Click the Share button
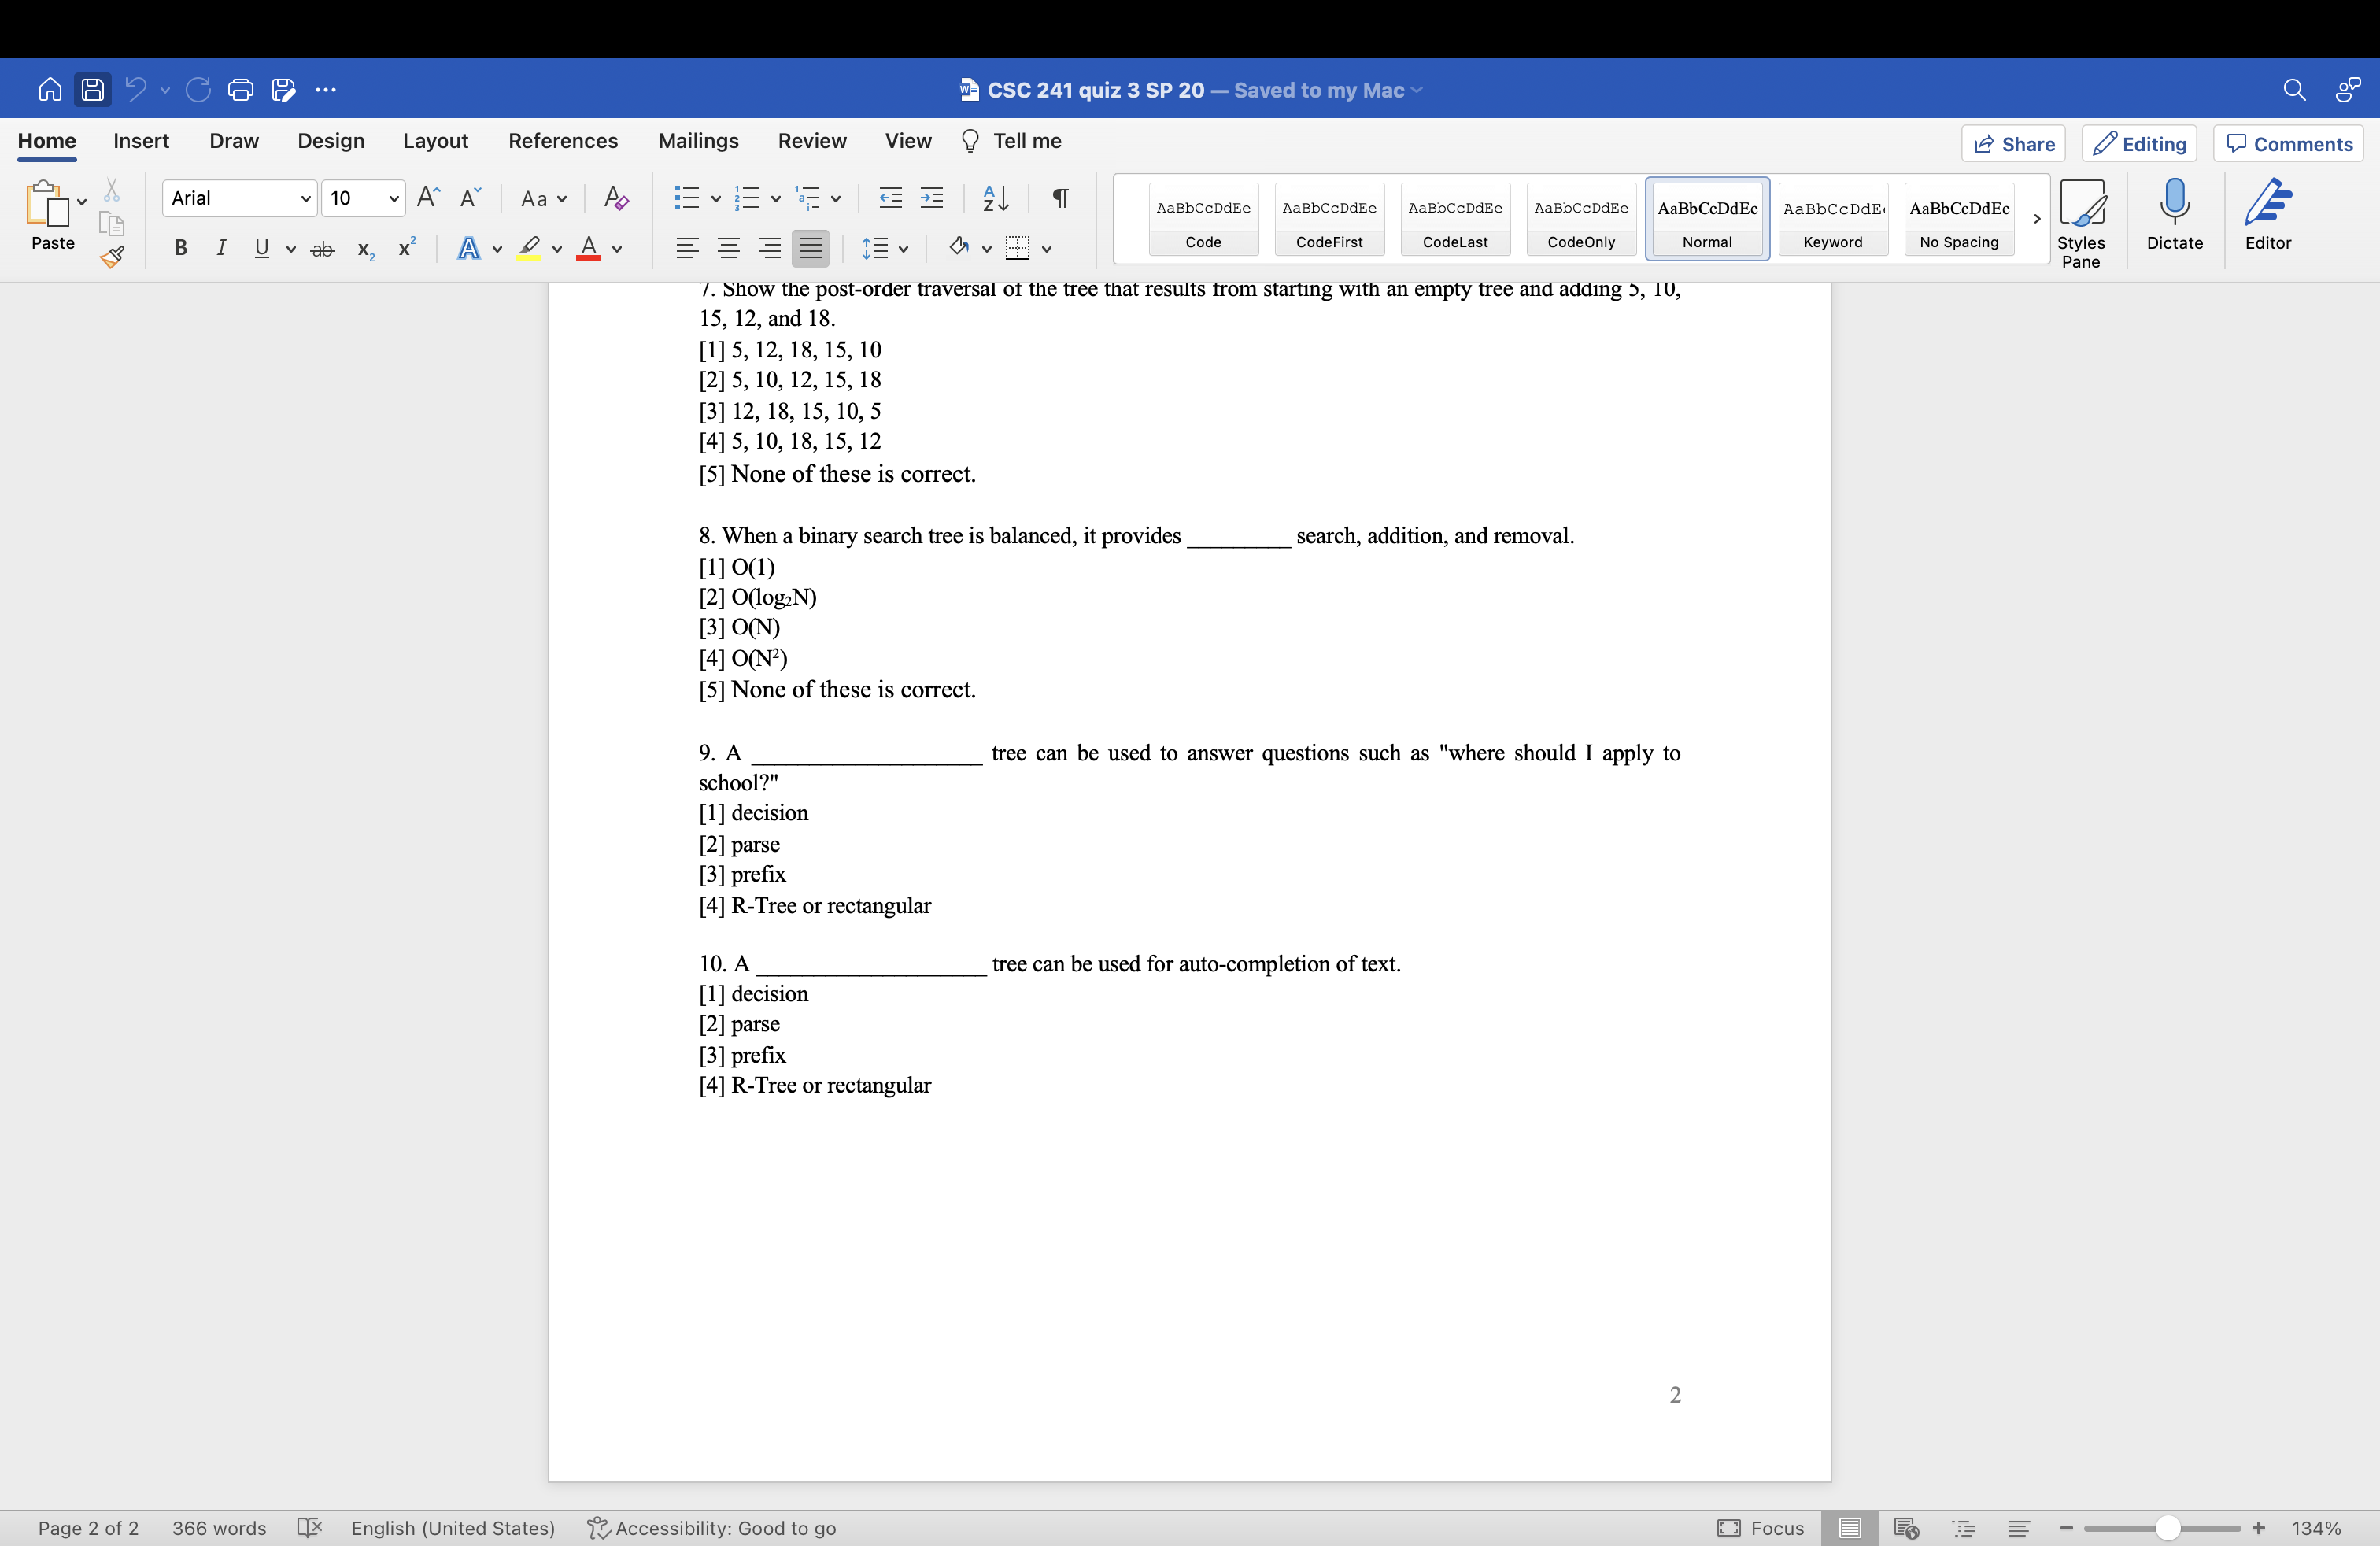 tap(2013, 143)
